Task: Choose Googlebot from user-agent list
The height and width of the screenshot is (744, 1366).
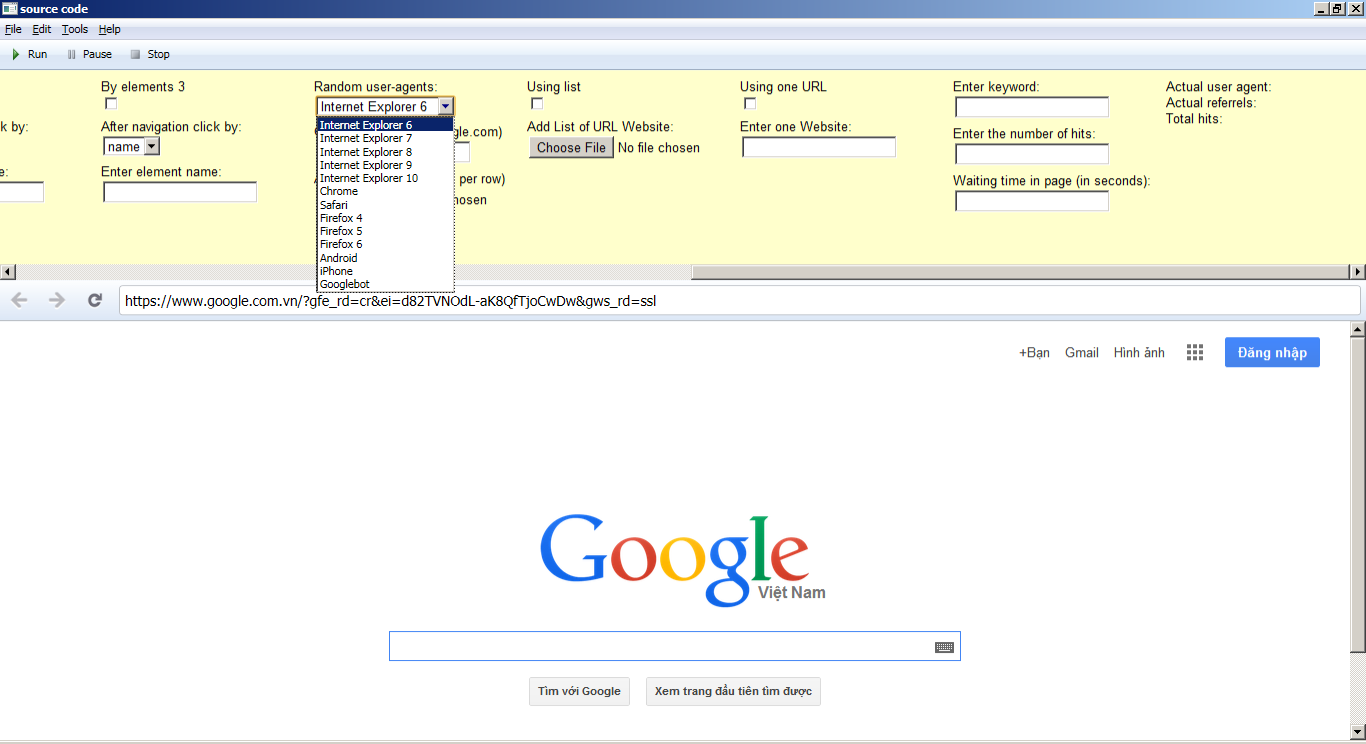Action: click(x=385, y=284)
